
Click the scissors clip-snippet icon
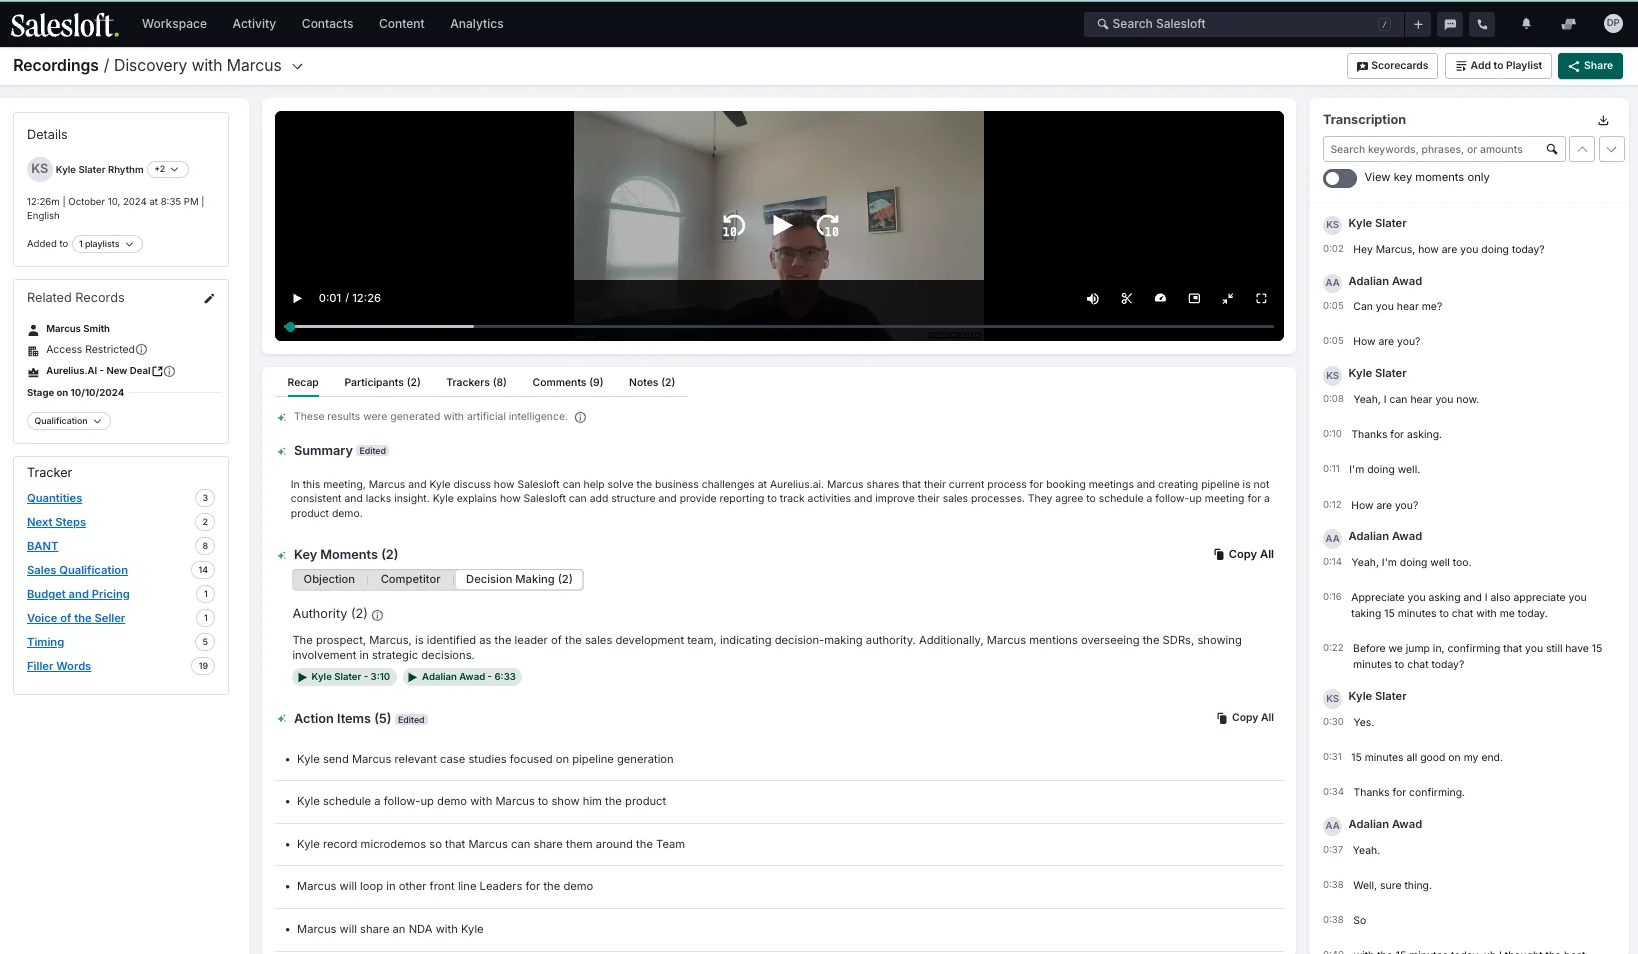[x=1127, y=298]
